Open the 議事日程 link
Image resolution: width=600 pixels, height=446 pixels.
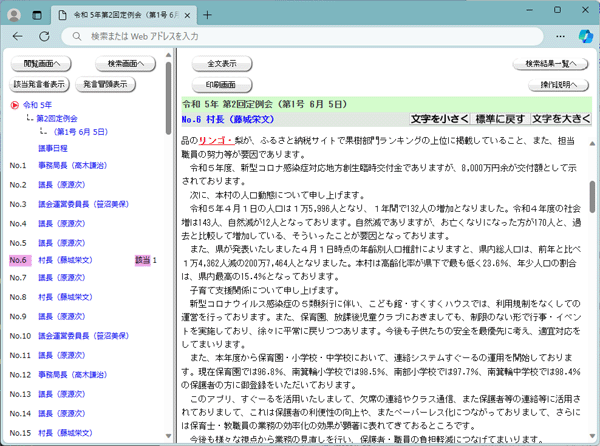tap(53, 148)
